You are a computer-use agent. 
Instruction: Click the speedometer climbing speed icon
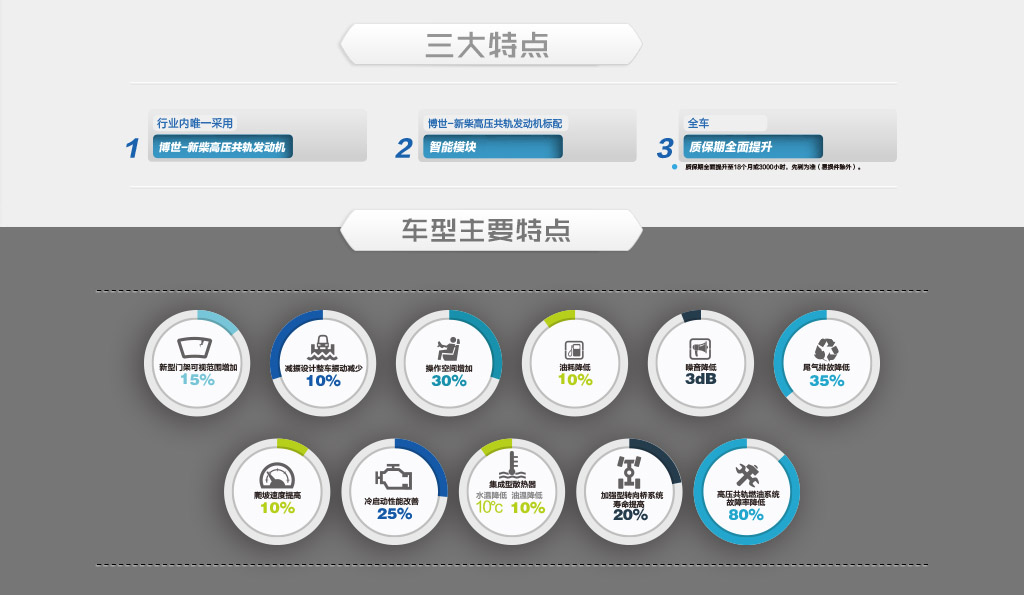pos(276,476)
